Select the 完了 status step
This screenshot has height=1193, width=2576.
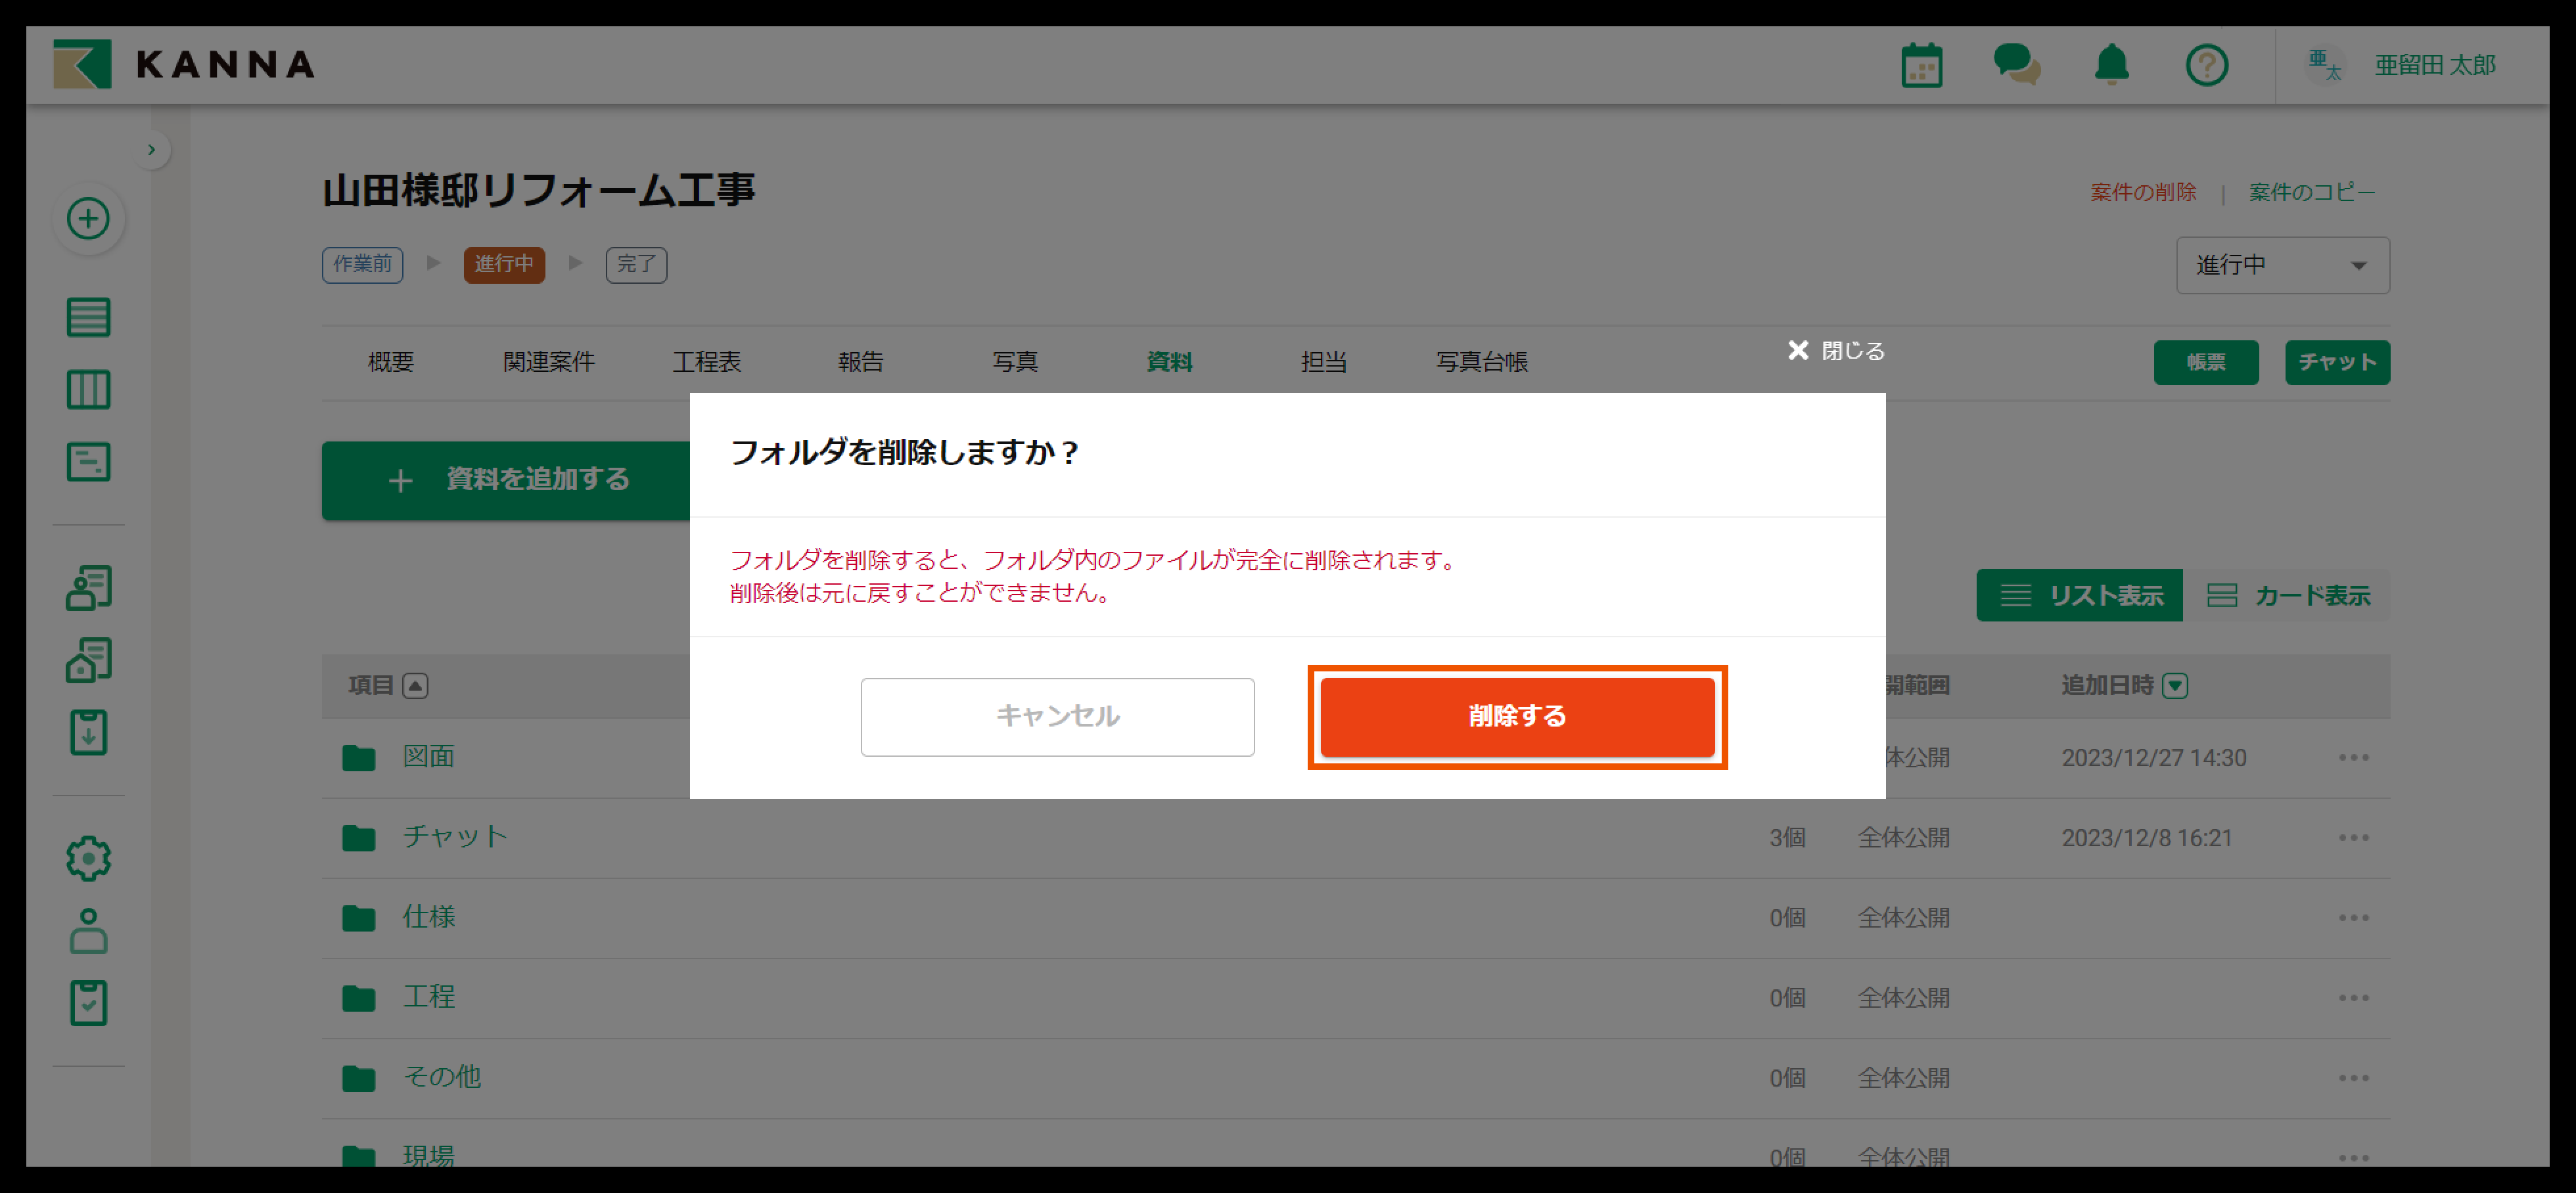tap(636, 264)
